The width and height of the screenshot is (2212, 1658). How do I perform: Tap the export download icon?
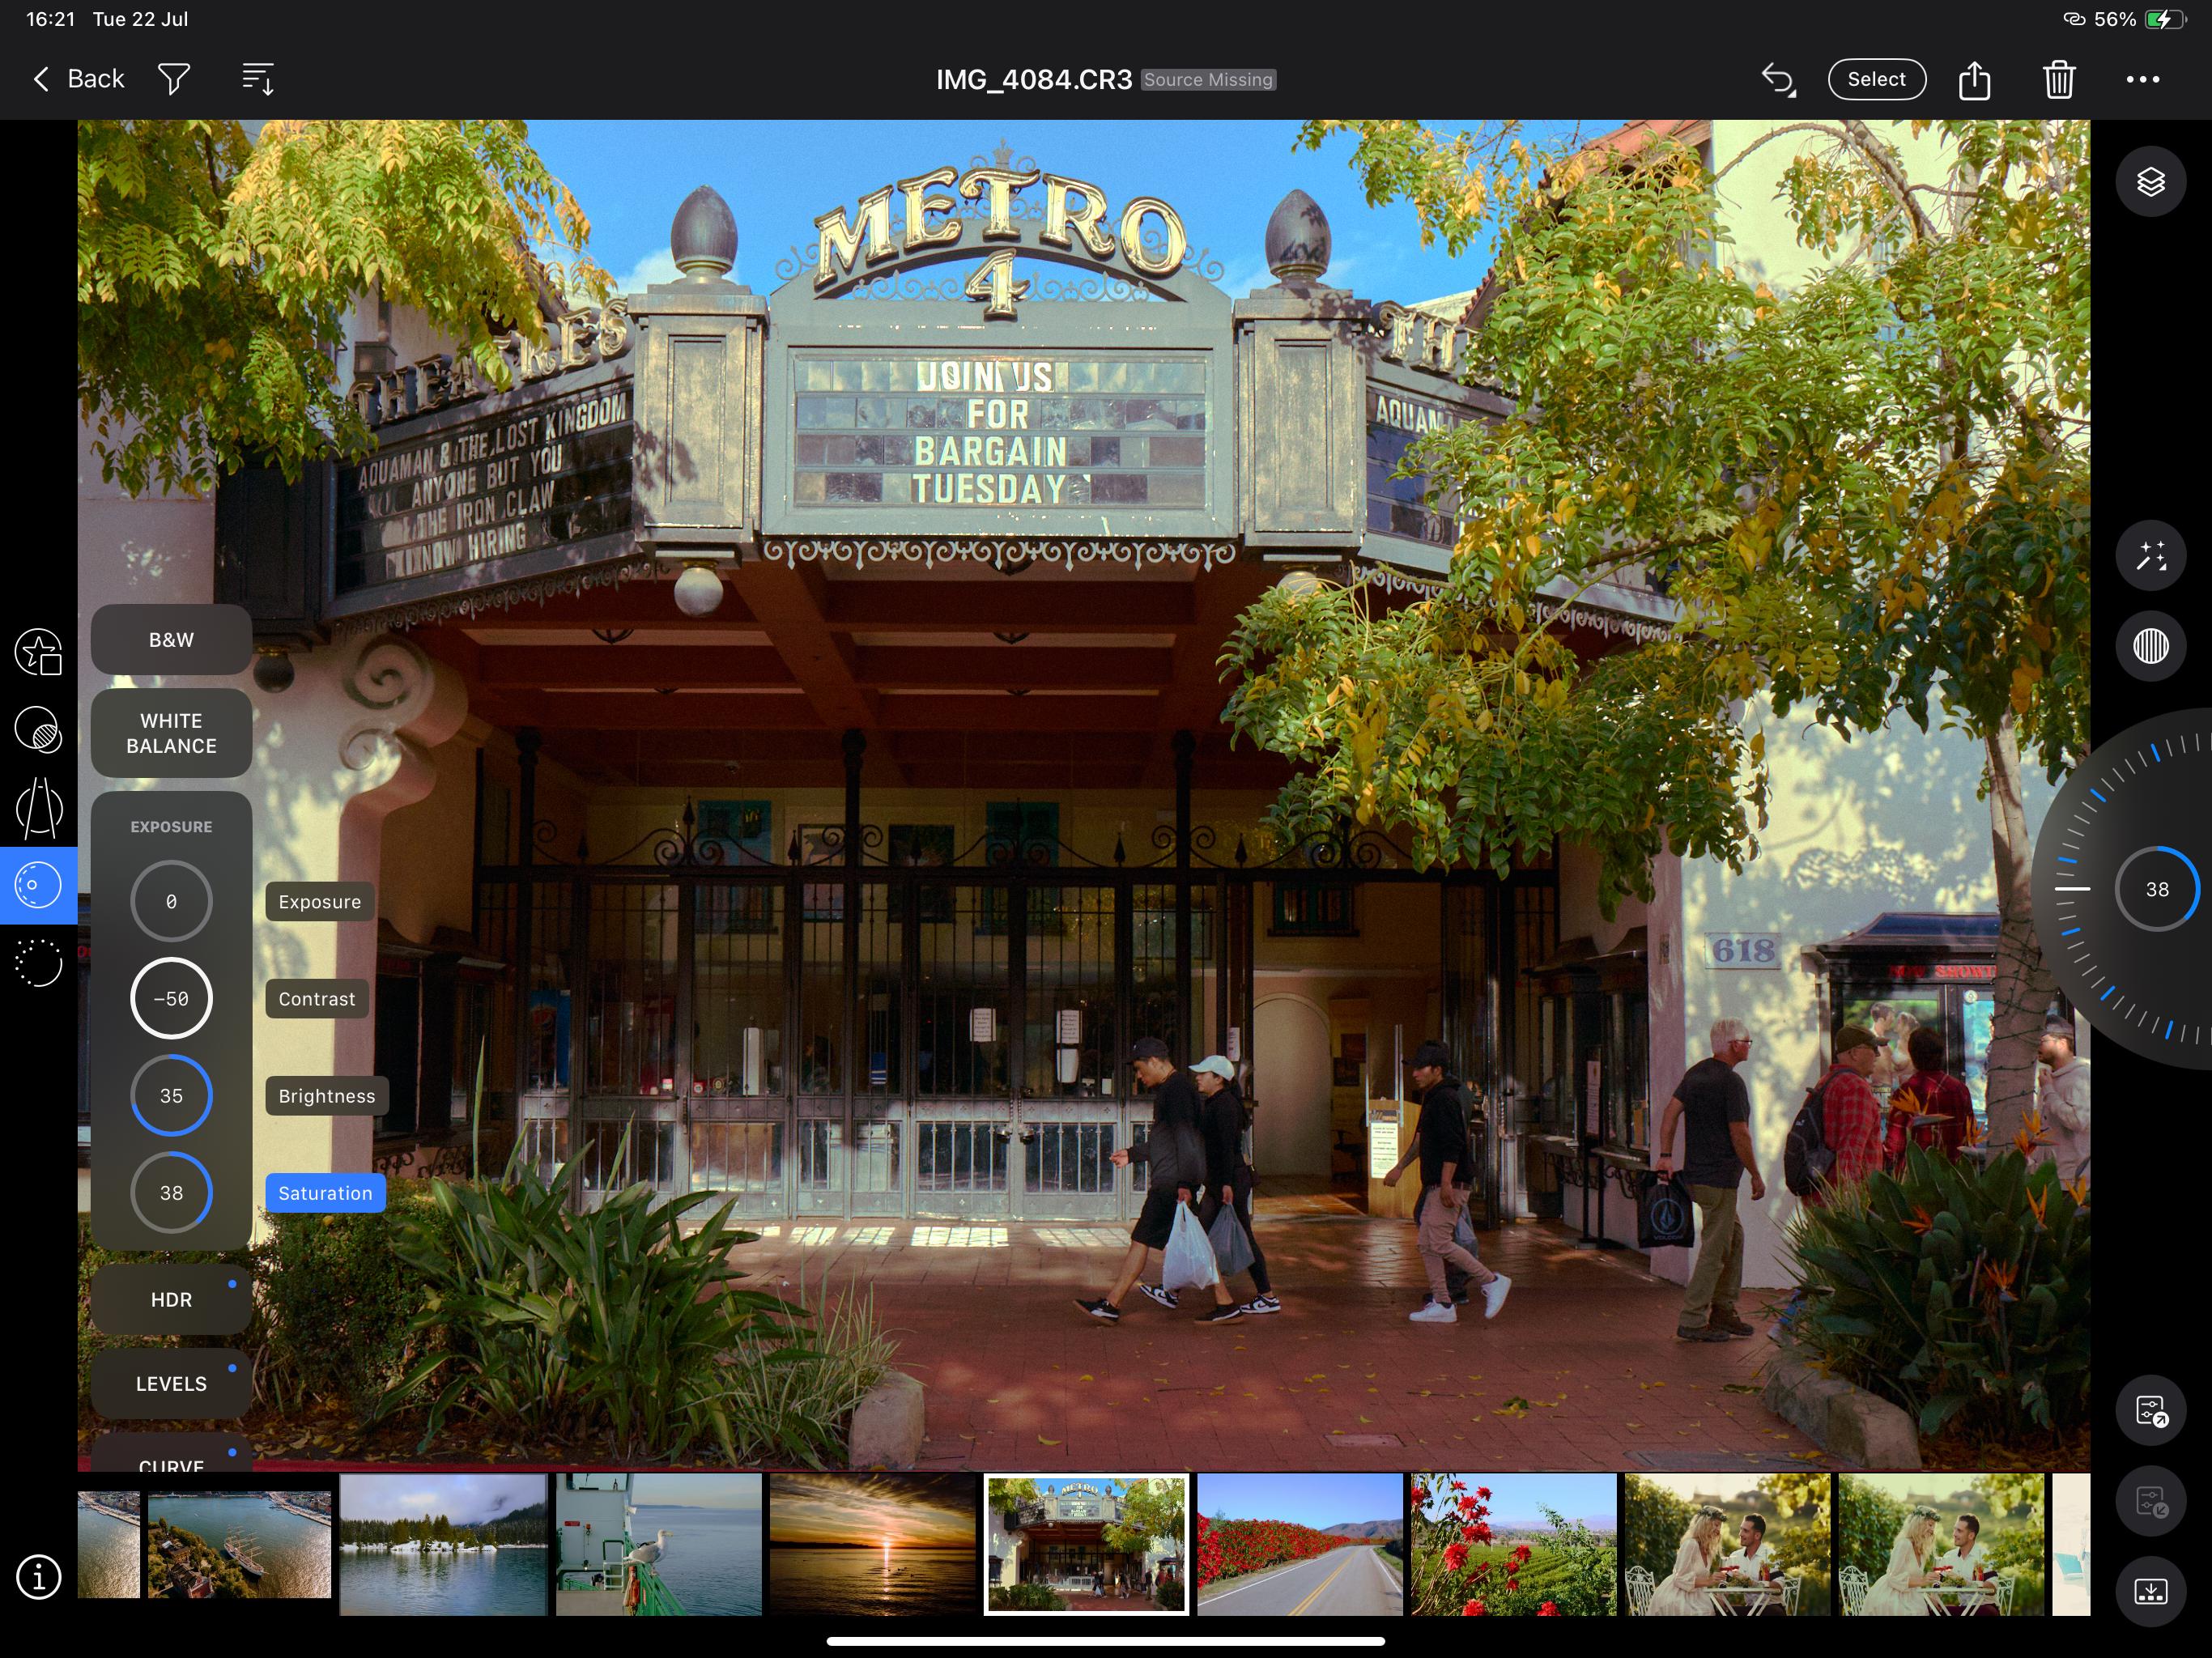click(2150, 1591)
